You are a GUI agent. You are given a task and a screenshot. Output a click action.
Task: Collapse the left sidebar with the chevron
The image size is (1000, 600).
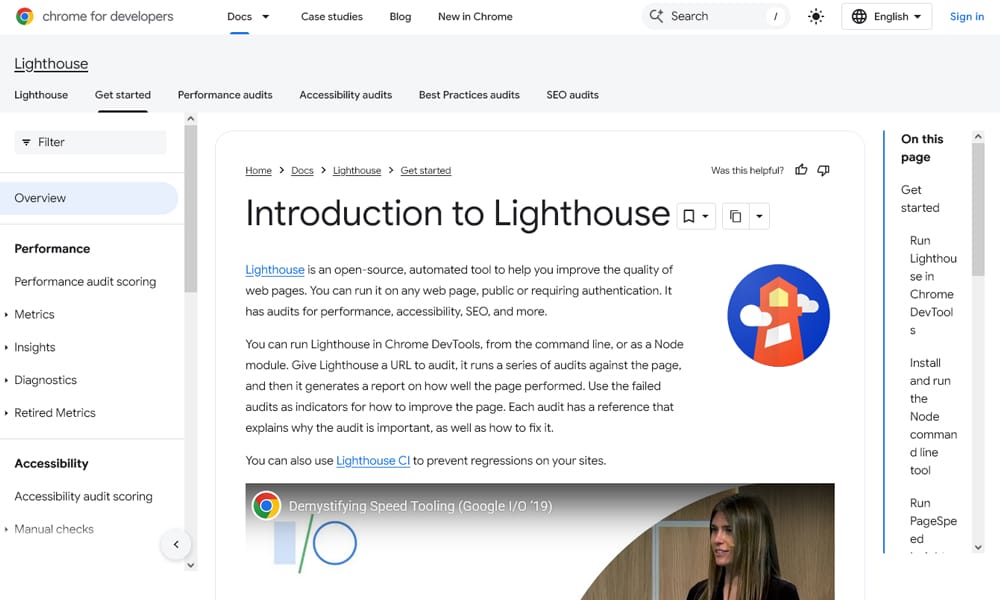[176, 544]
